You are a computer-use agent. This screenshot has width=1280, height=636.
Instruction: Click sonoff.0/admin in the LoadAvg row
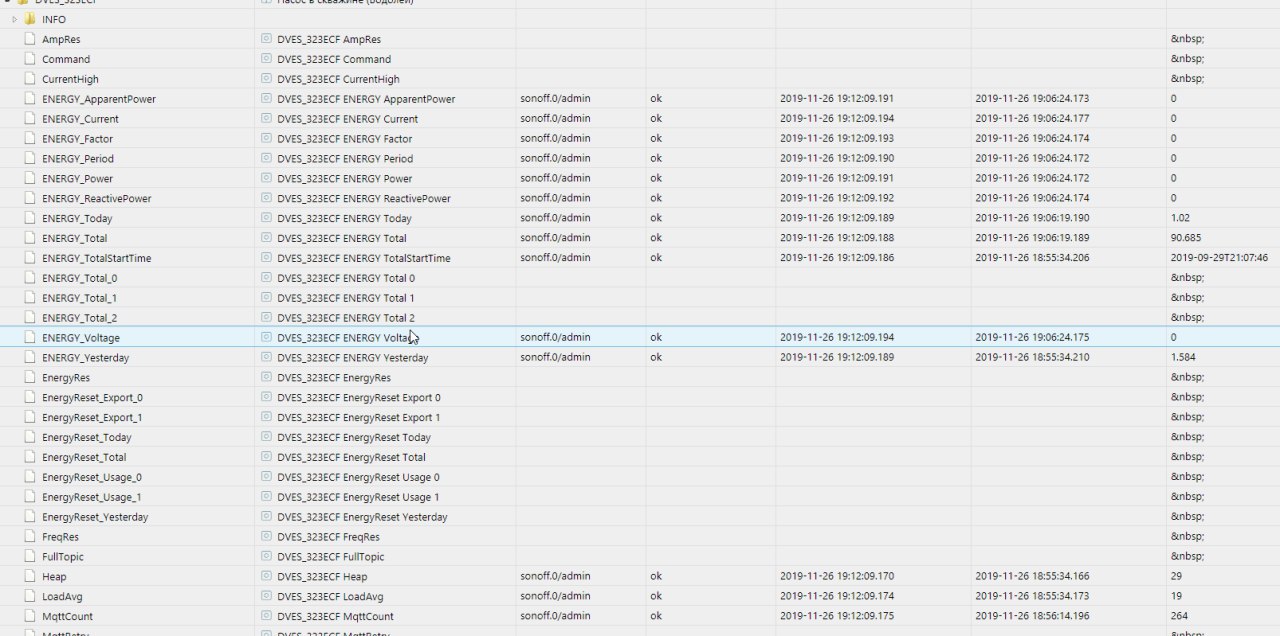(x=555, y=596)
